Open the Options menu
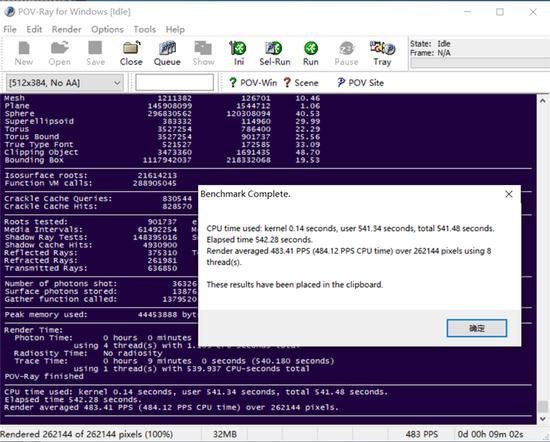The height and width of the screenshot is (442, 550). pos(107,29)
